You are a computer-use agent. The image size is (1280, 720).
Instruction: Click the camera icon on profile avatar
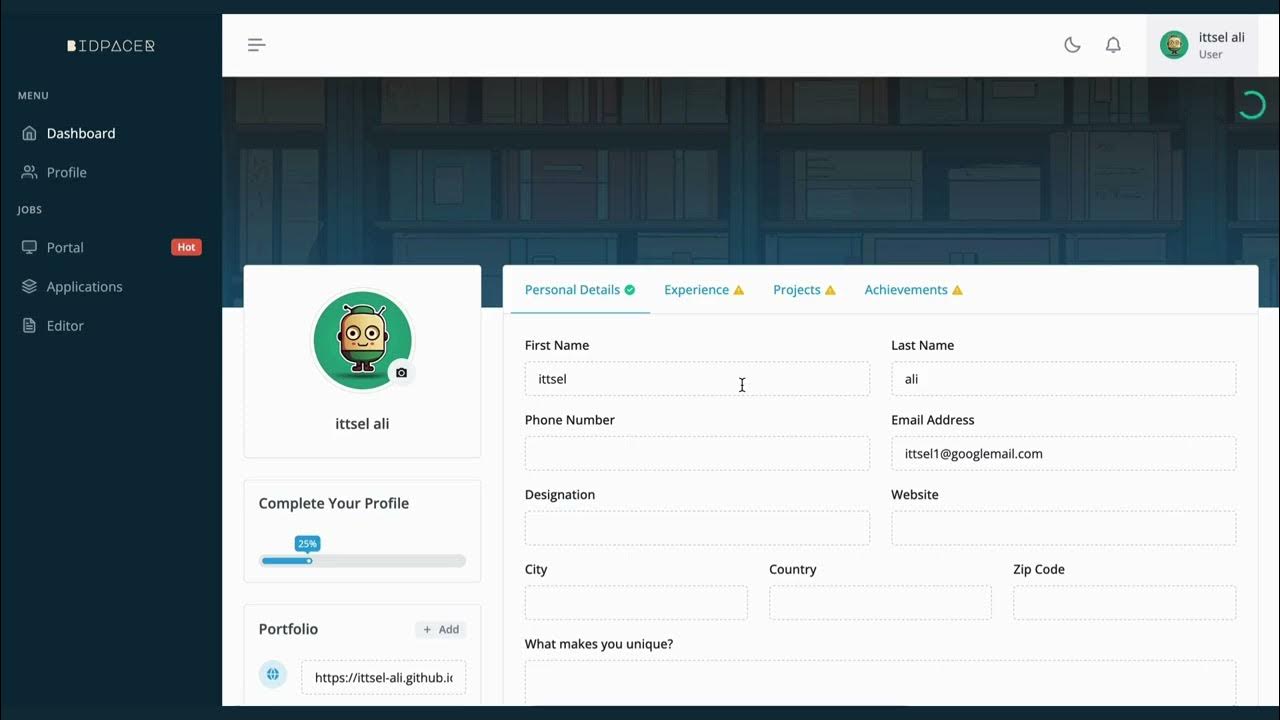tap(401, 373)
